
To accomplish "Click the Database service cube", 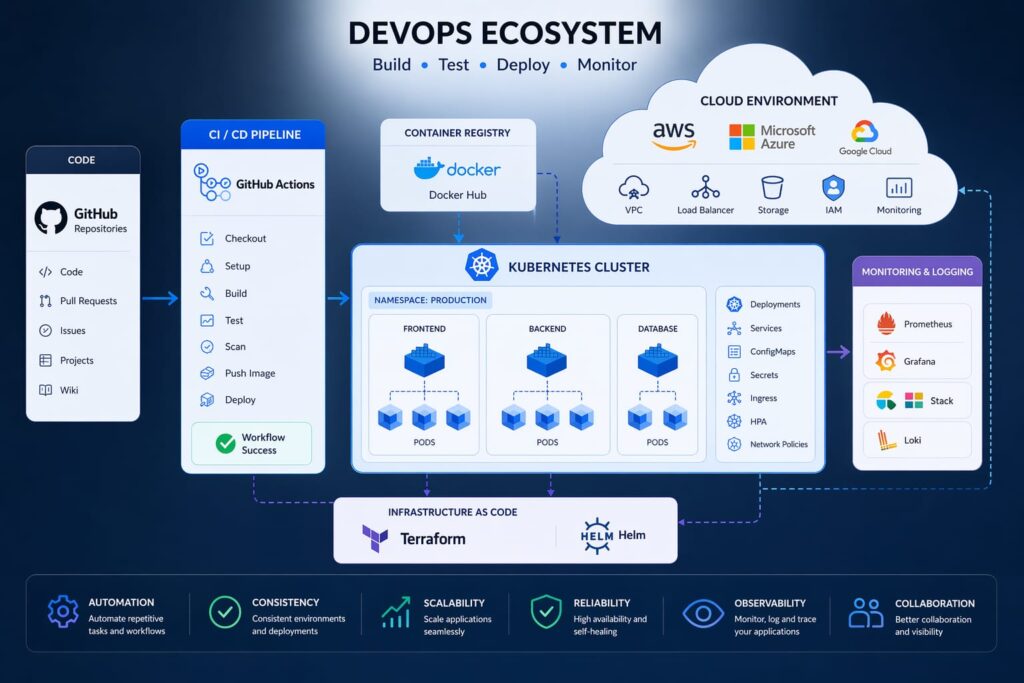I will [658, 360].
